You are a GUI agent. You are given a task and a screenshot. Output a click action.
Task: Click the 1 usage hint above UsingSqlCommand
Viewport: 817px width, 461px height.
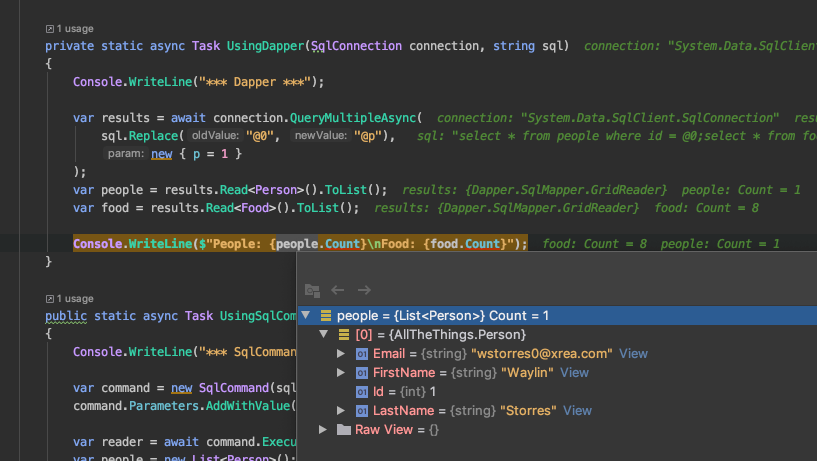pyautogui.click(x=75, y=298)
